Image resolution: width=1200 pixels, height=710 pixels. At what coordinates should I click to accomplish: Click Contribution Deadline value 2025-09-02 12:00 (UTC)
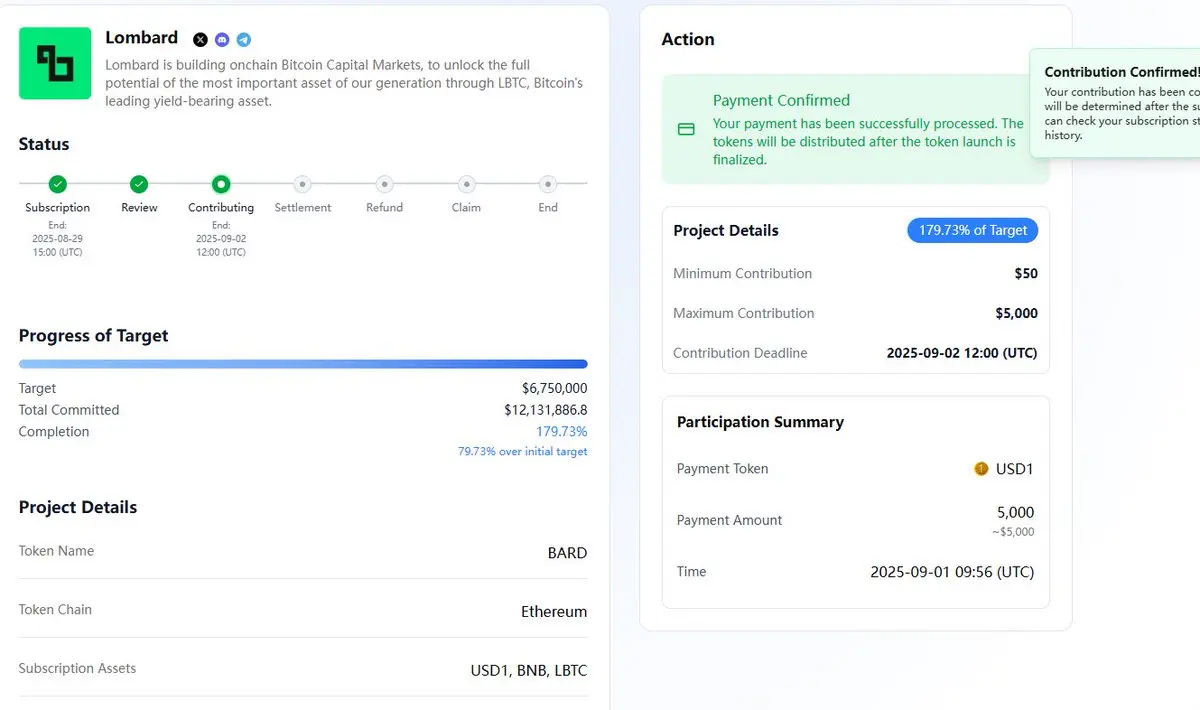click(x=962, y=353)
